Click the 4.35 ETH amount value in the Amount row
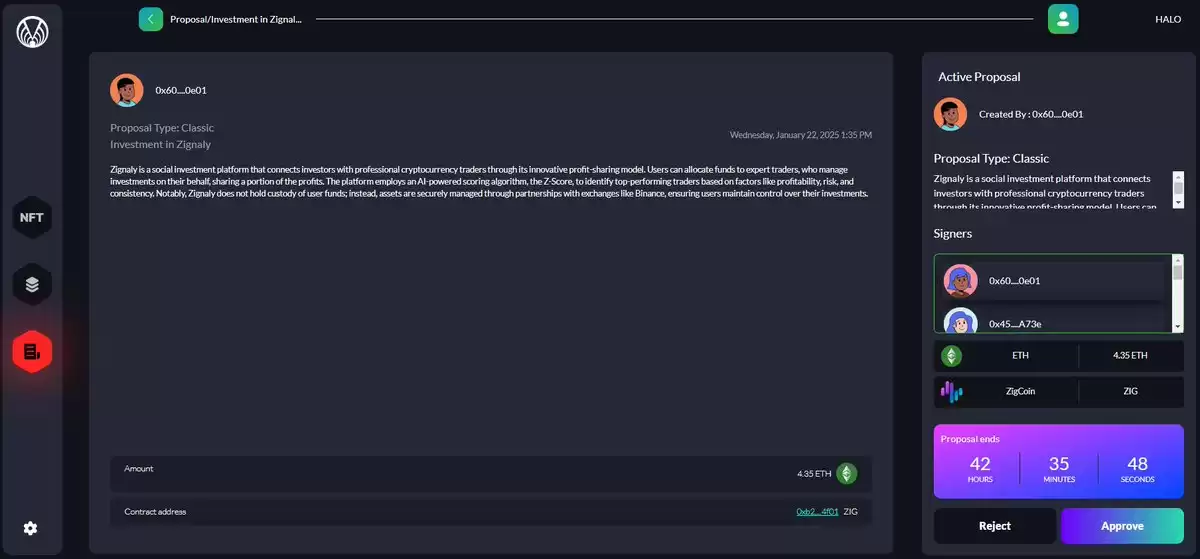This screenshot has width=1200, height=559. [814, 474]
